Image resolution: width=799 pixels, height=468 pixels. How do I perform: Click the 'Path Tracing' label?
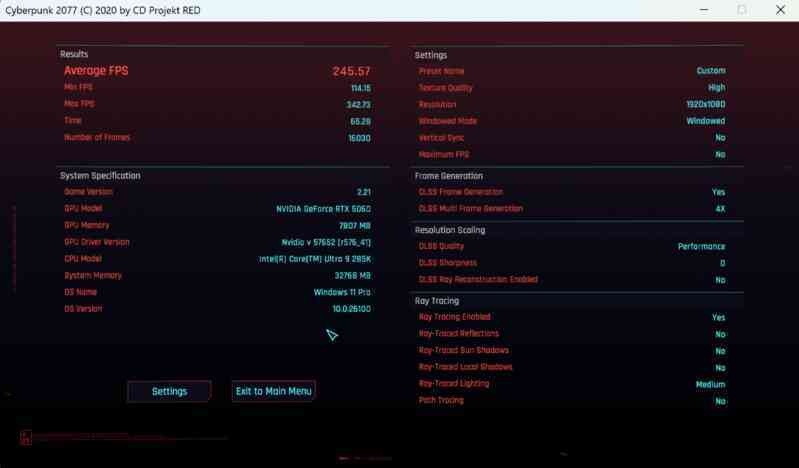point(441,400)
